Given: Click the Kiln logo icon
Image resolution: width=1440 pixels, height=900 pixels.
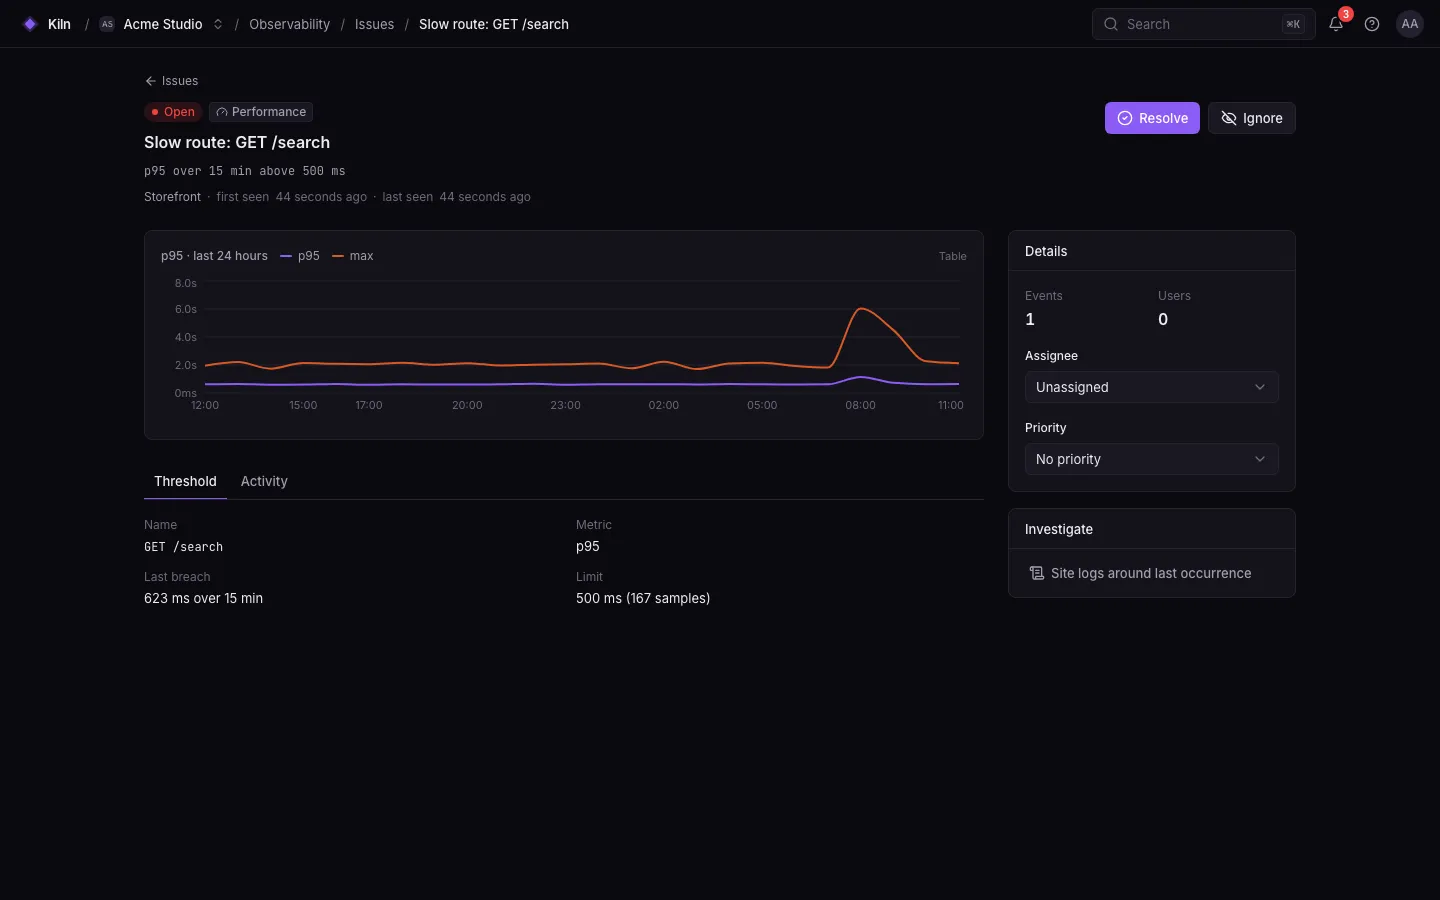Looking at the screenshot, I should tap(30, 24).
